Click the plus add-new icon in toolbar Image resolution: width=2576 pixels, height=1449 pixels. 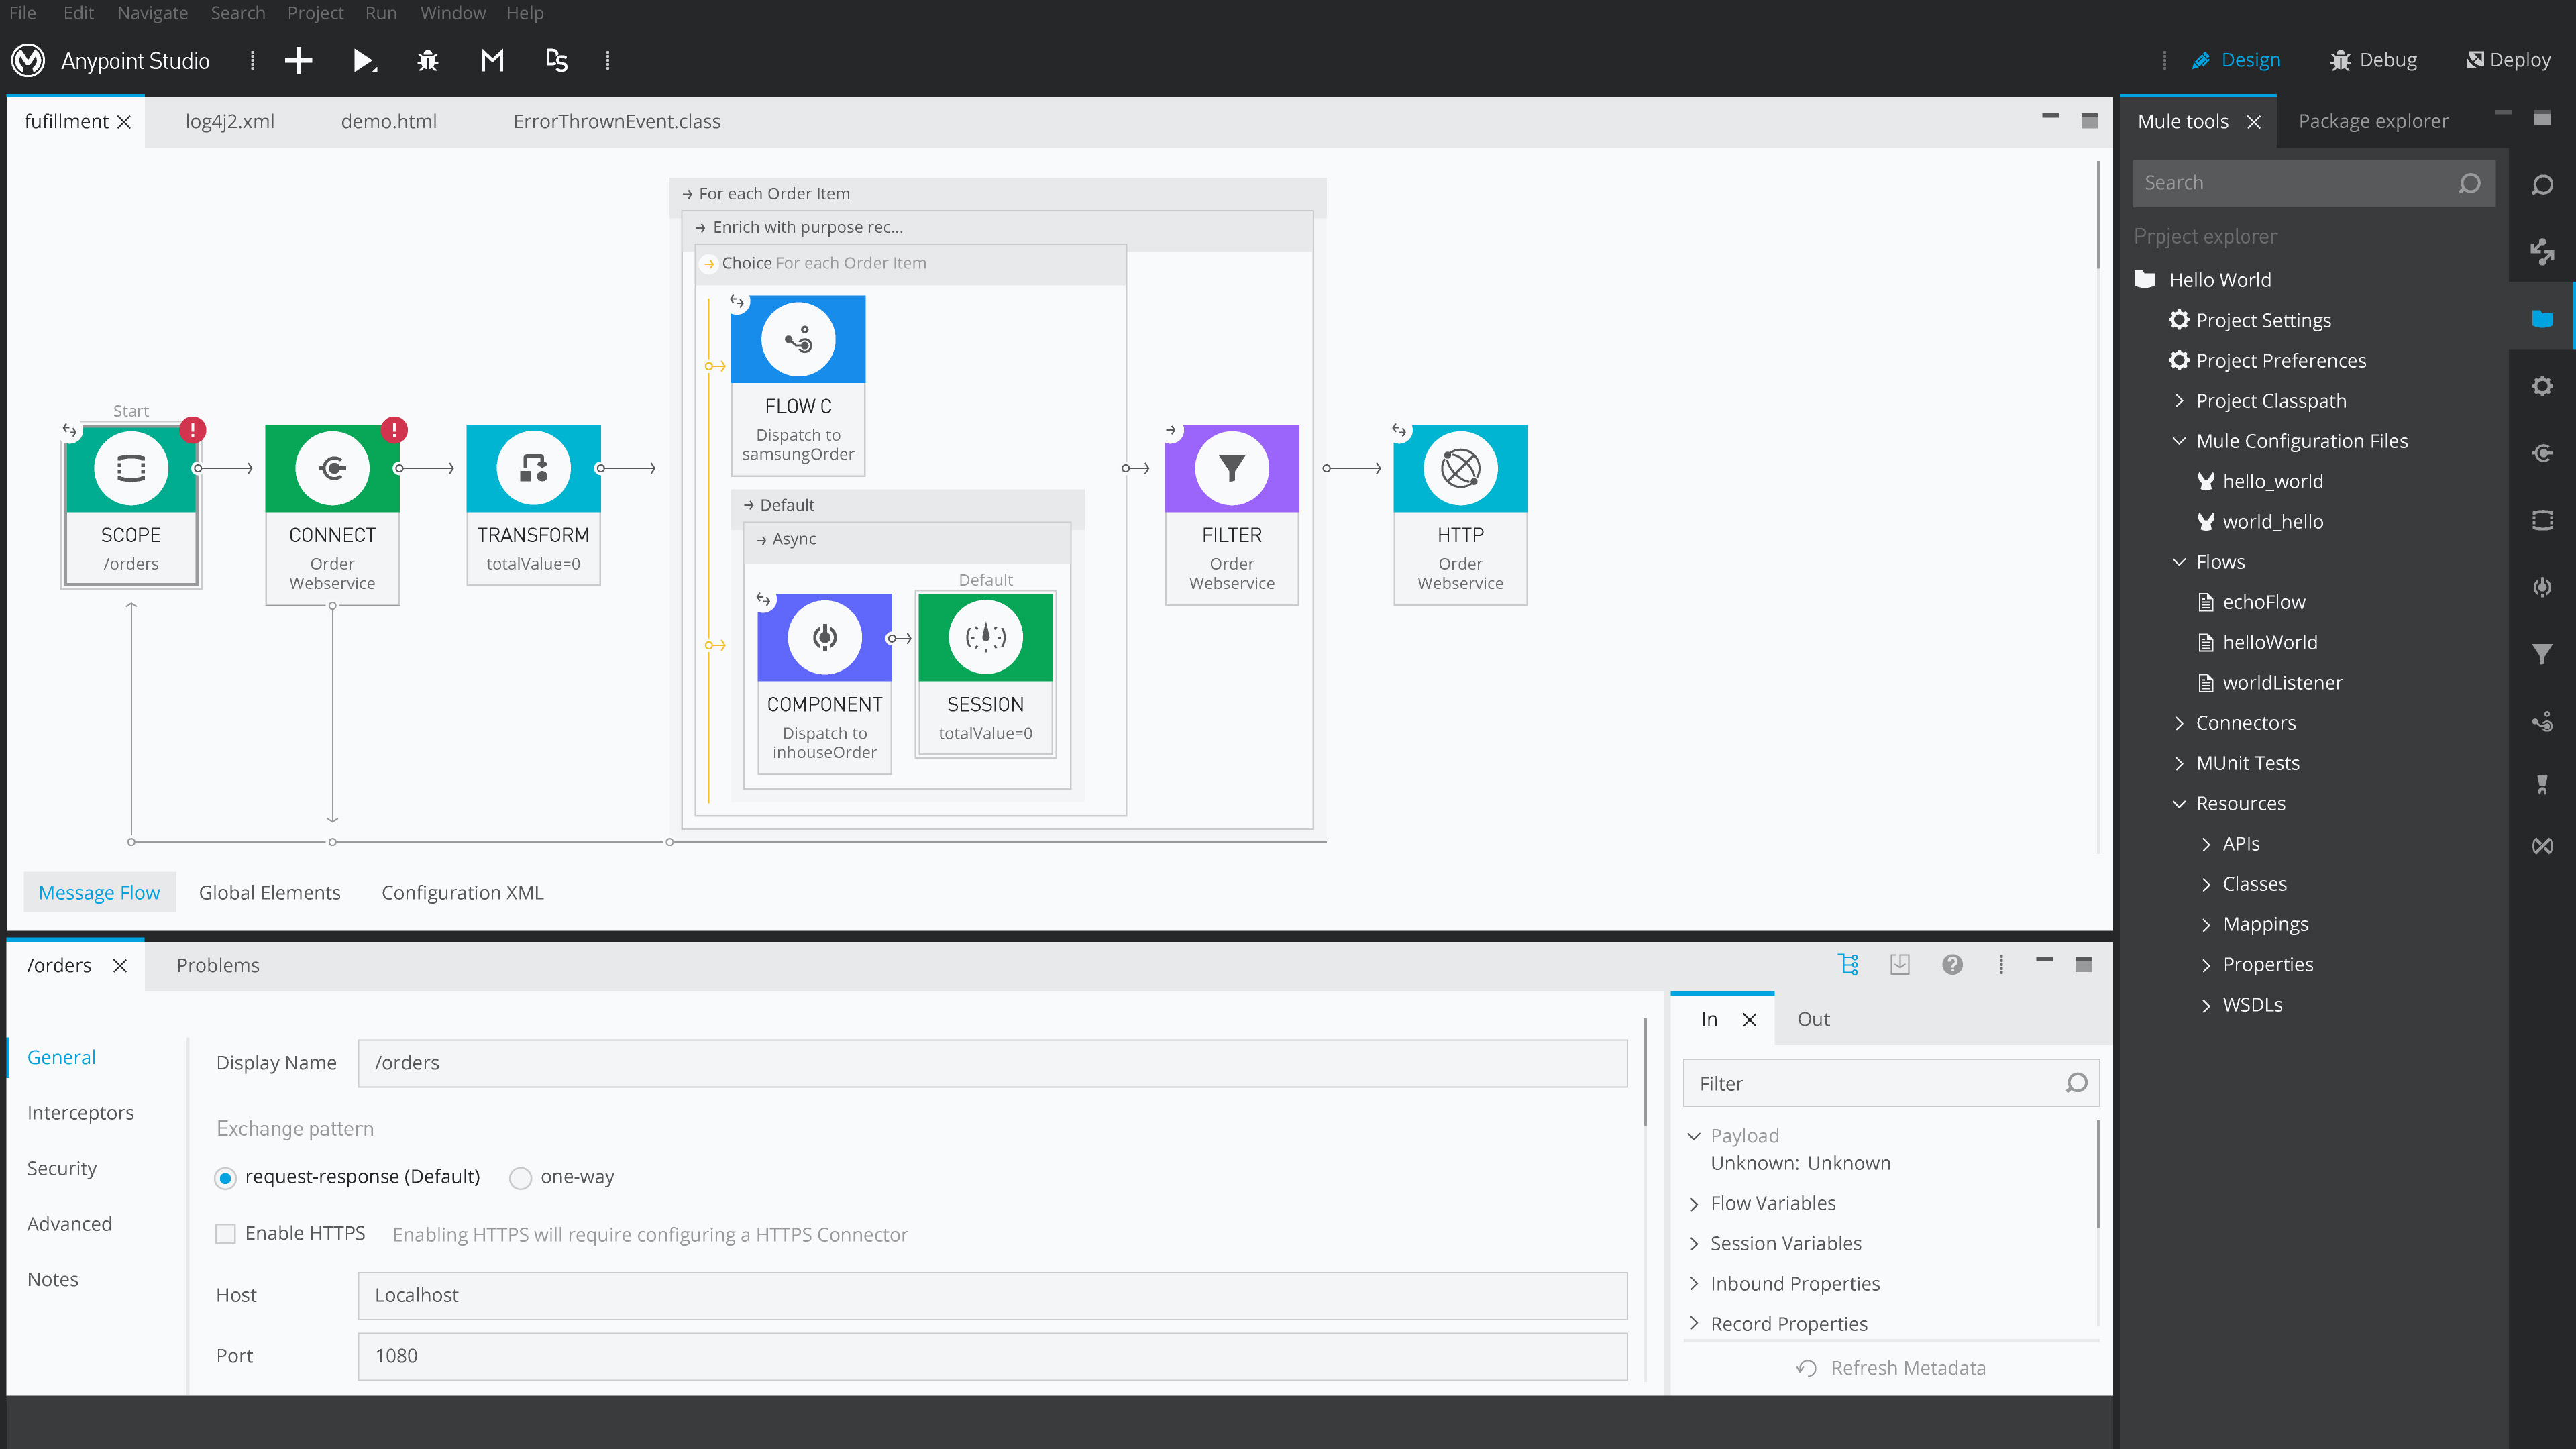click(x=298, y=61)
